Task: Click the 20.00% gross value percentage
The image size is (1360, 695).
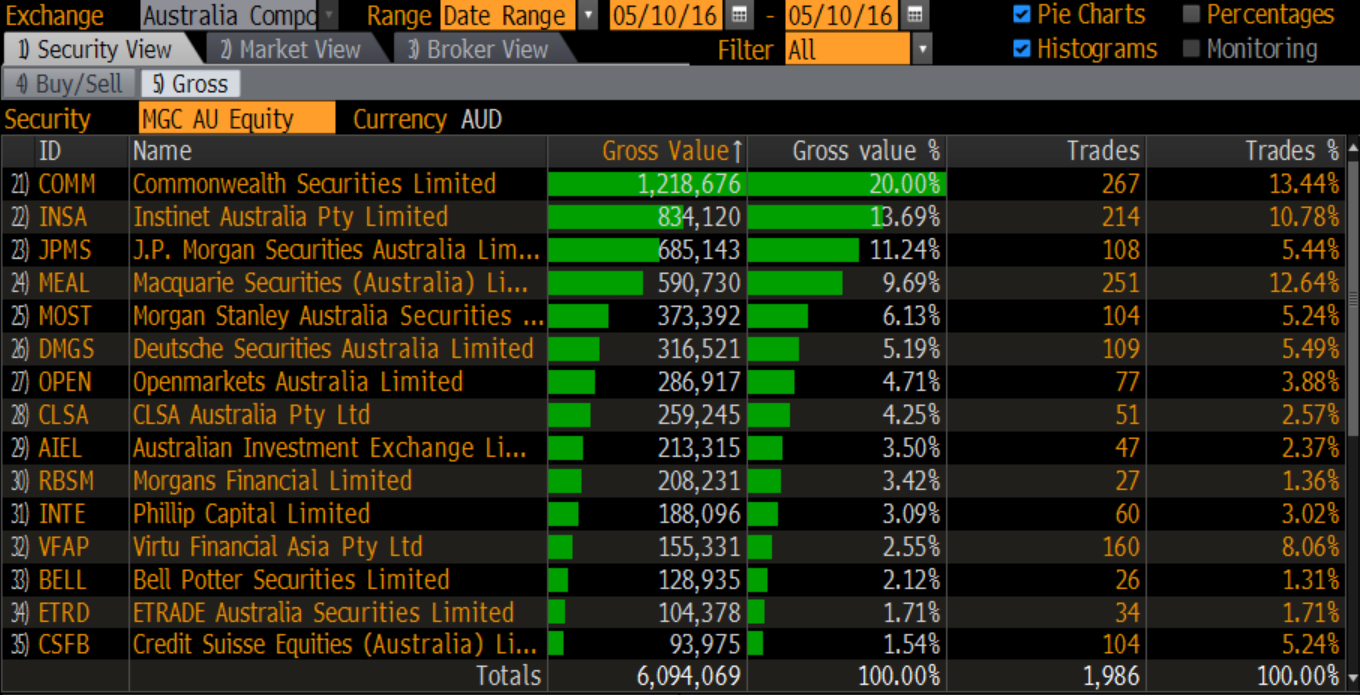Action: point(904,184)
